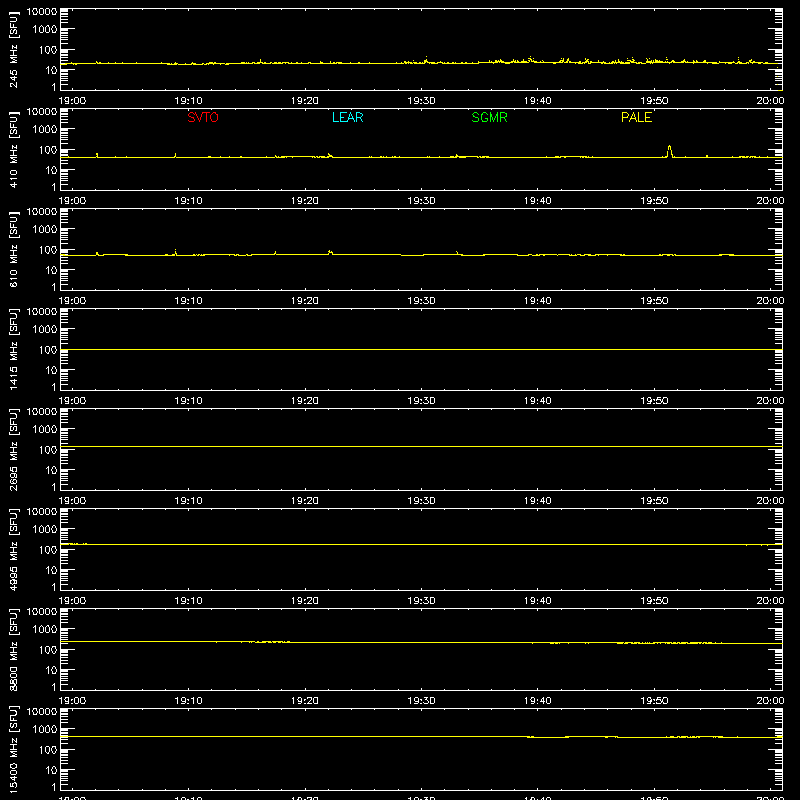Click 19:00 tick label under 1415 MHz plot
The height and width of the screenshot is (800, 800).
pyautogui.click(x=72, y=401)
